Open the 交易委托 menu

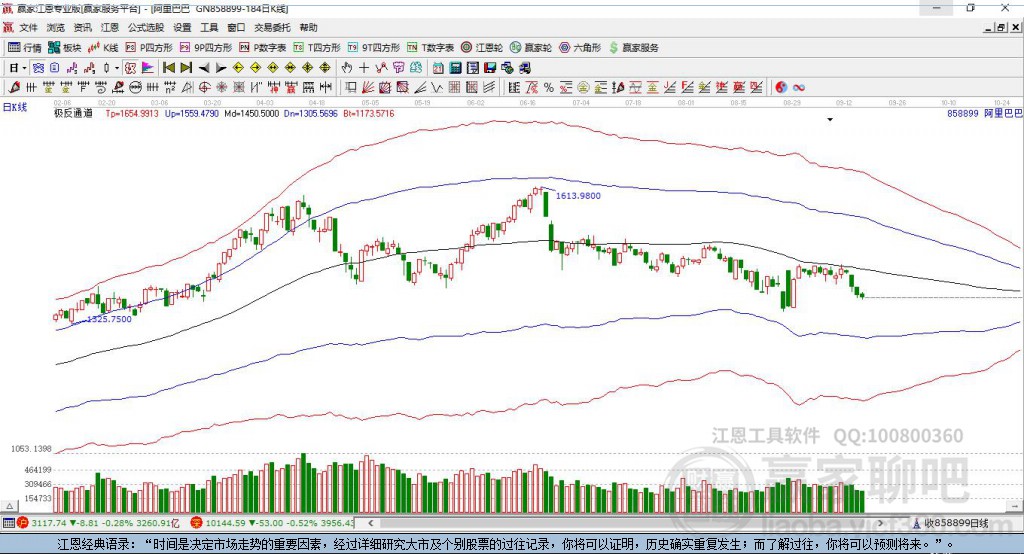272,27
